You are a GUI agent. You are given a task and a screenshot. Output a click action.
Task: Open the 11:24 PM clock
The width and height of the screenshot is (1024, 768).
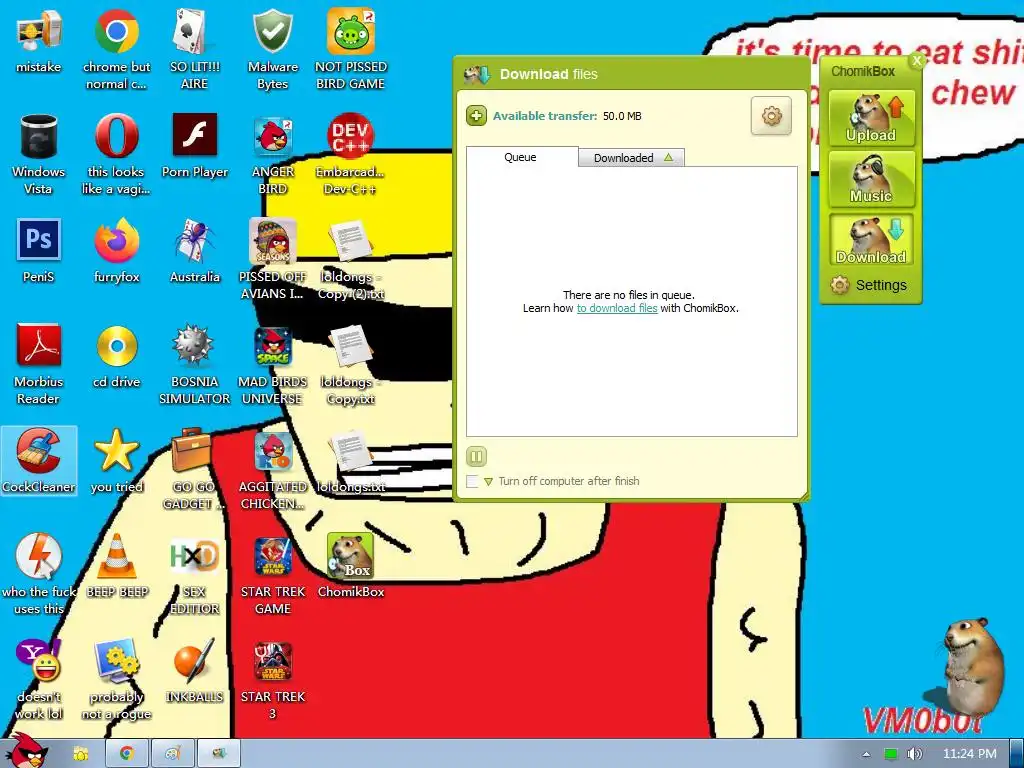pyautogui.click(x=970, y=754)
